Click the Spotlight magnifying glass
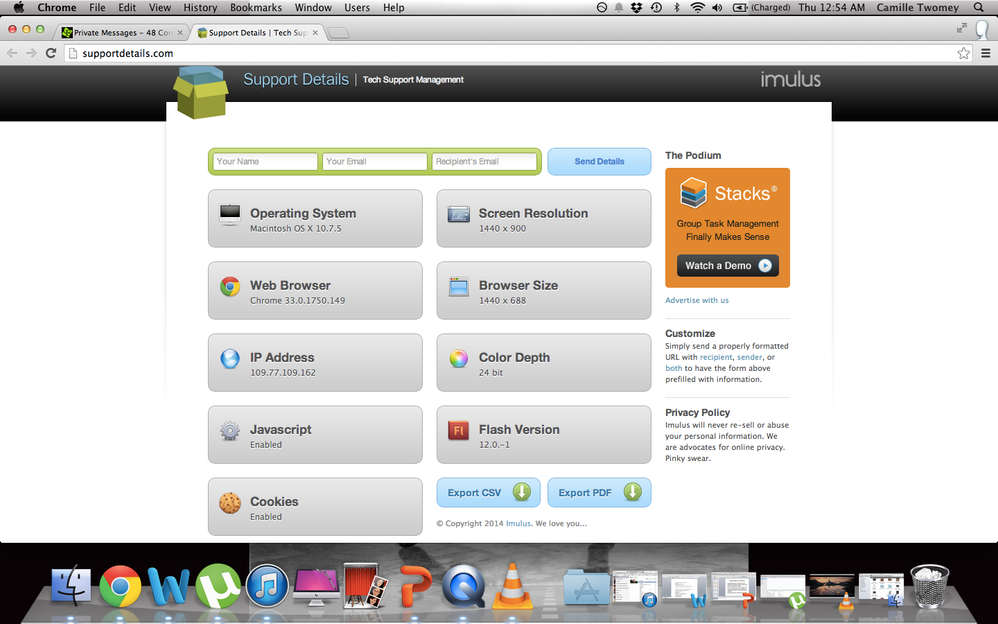Screen dimensions: 998x624 tap(976, 7)
